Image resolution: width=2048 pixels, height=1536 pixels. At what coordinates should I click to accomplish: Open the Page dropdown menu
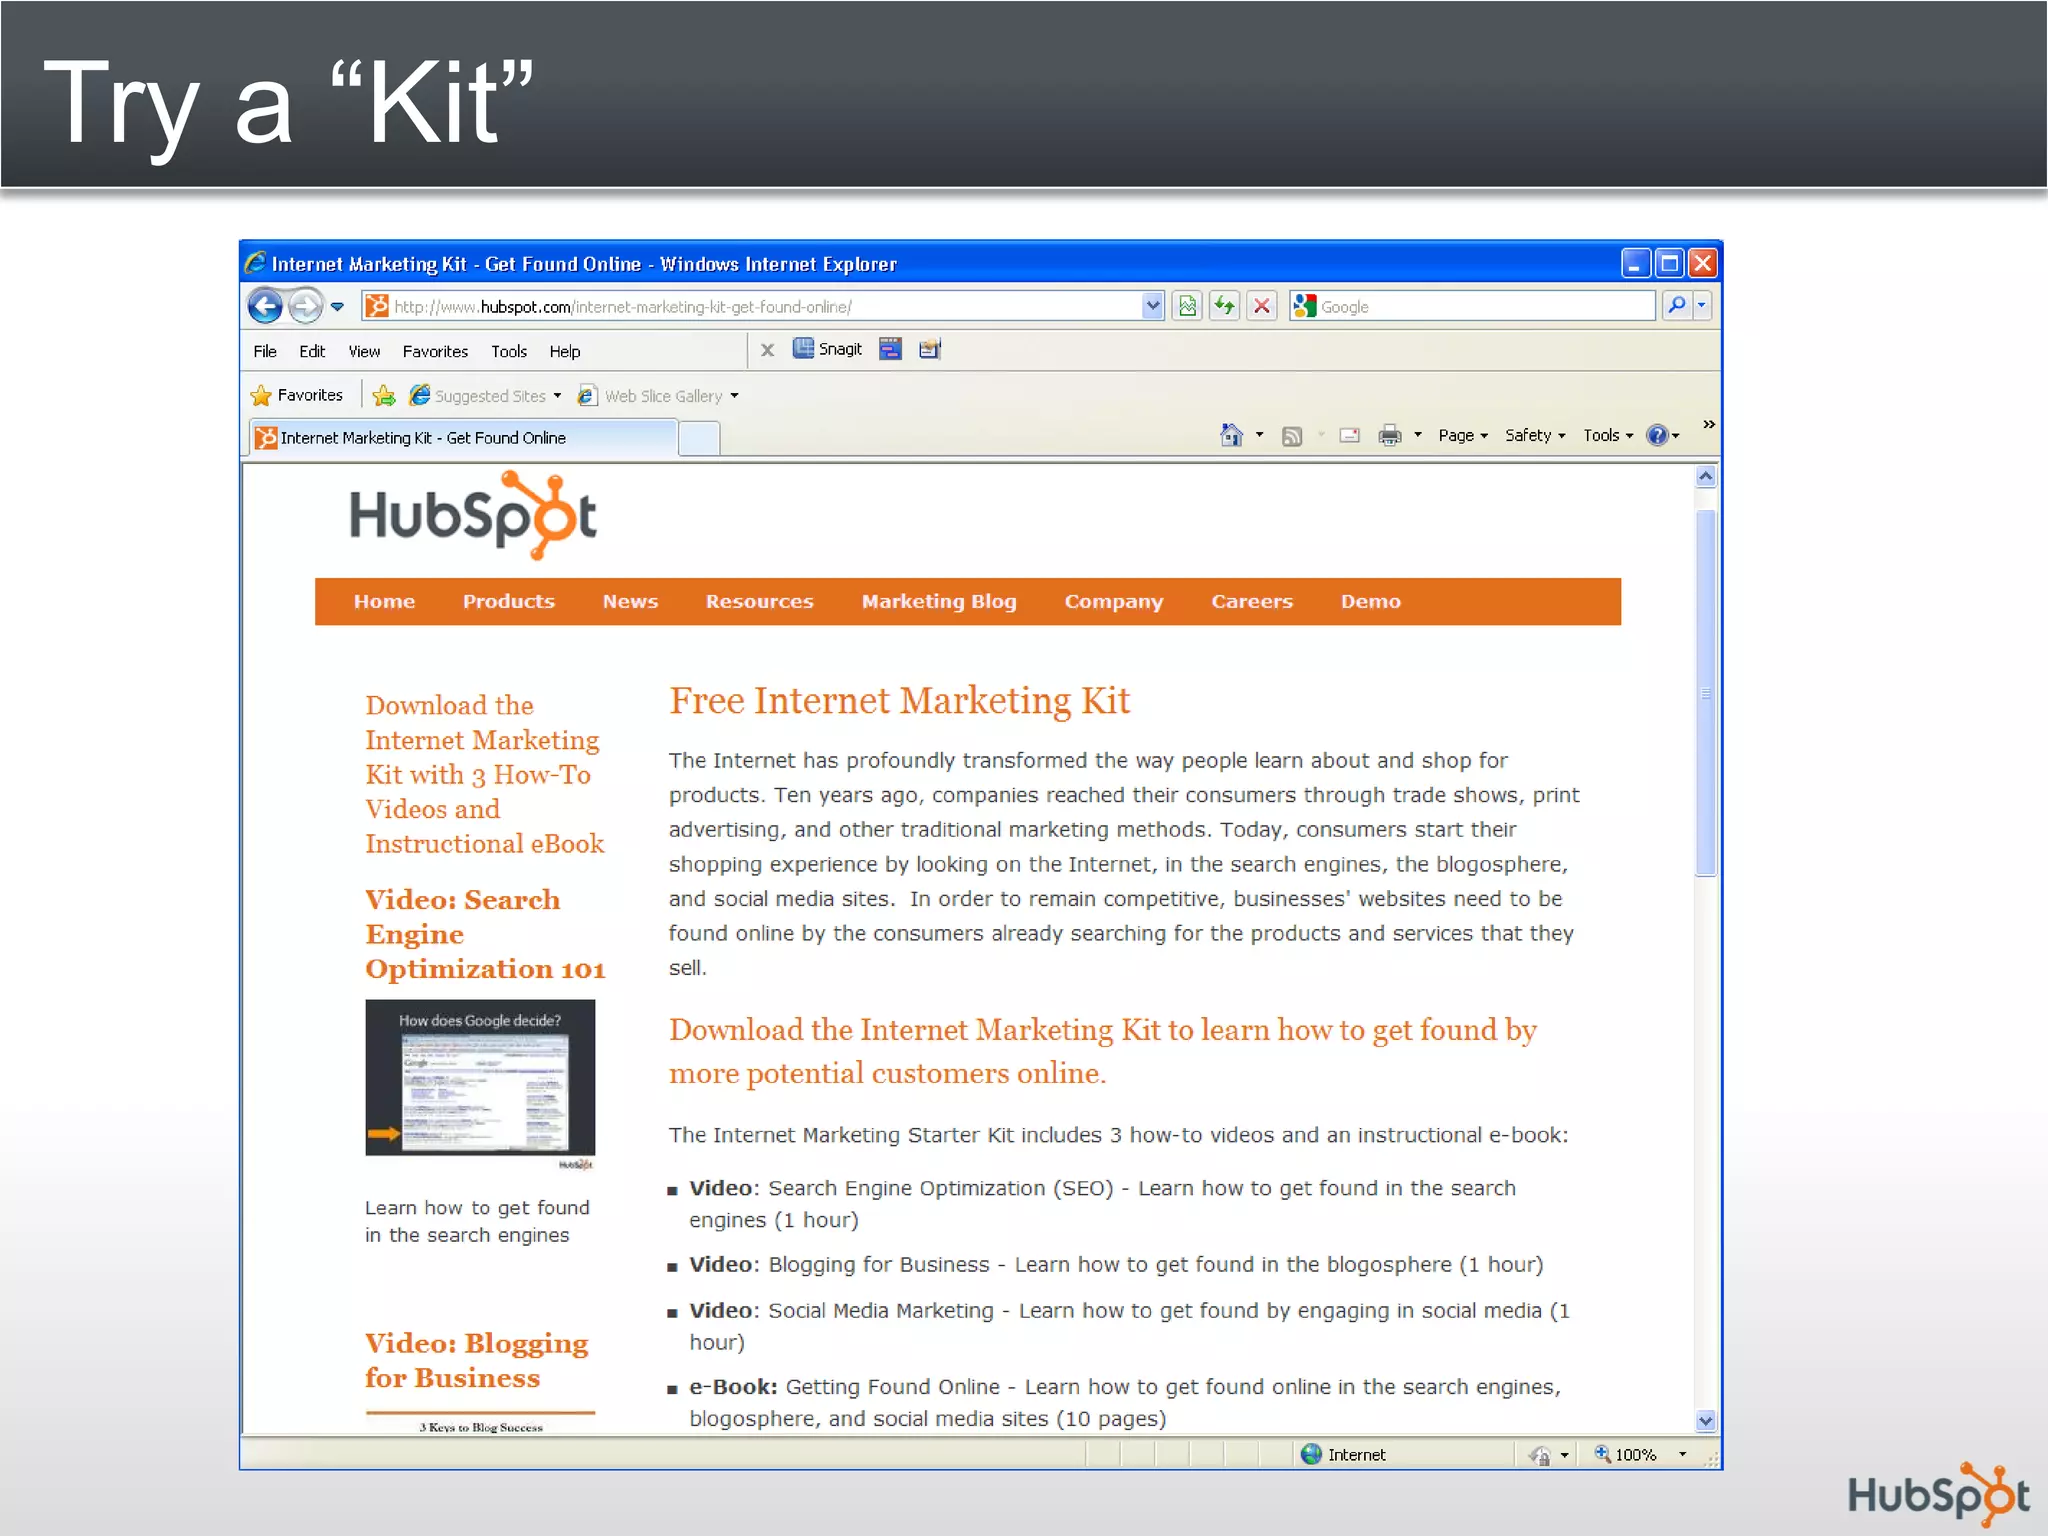(1463, 435)
